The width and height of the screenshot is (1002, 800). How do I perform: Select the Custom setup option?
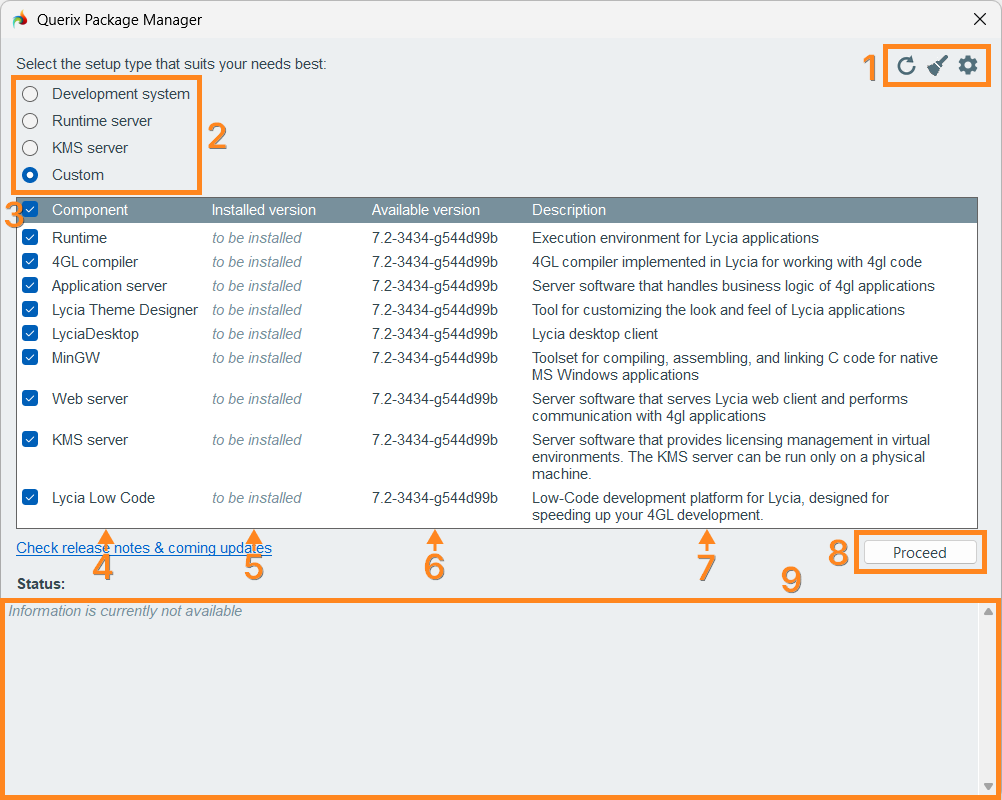coord(31,175)
